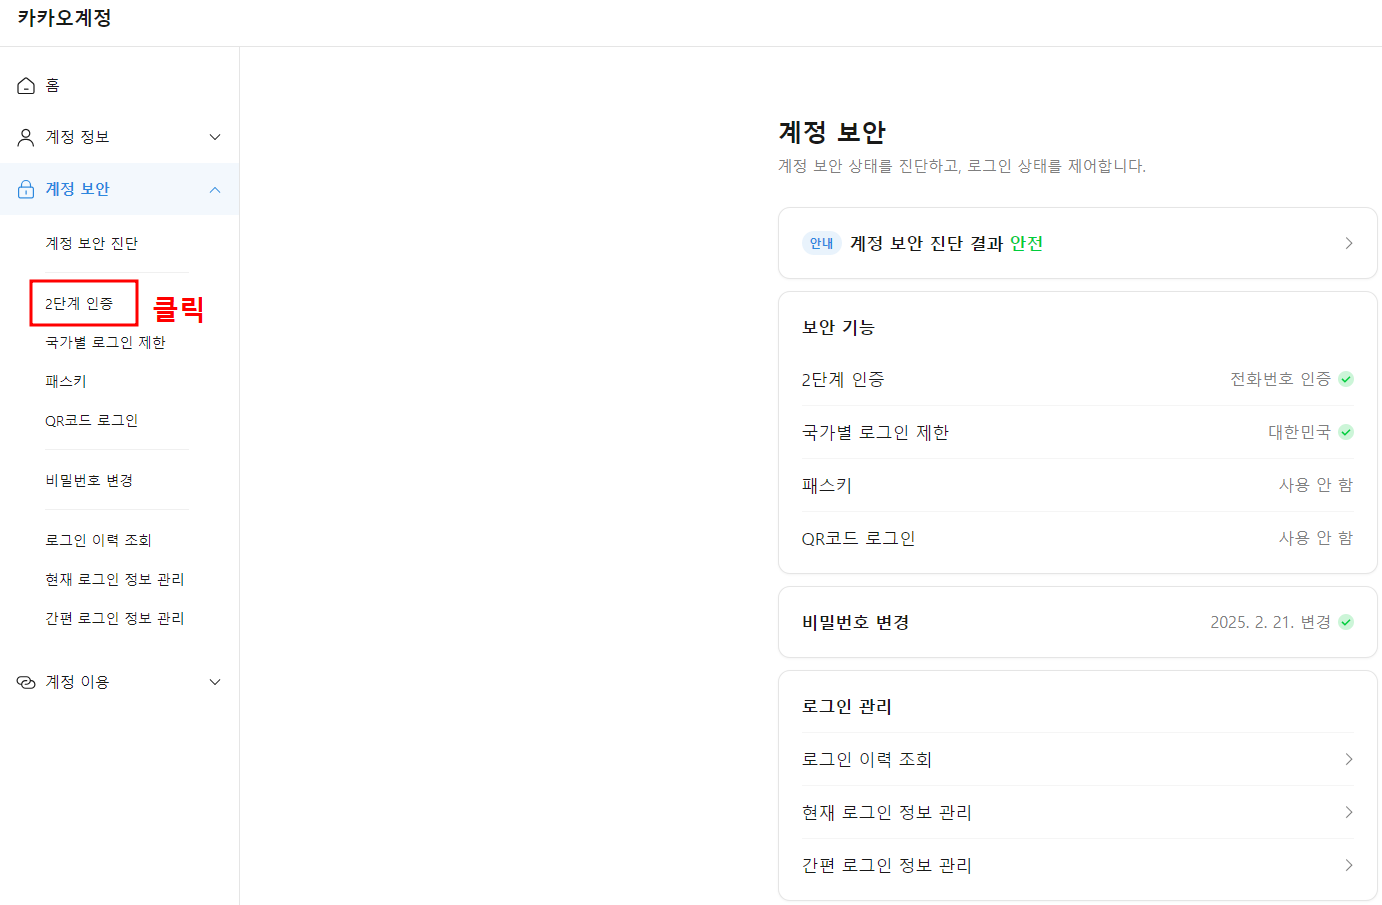Viewport: 1382px width, 905px height.
Task: Click the lock icon for 계정 보안
Action: click(26, 189)
